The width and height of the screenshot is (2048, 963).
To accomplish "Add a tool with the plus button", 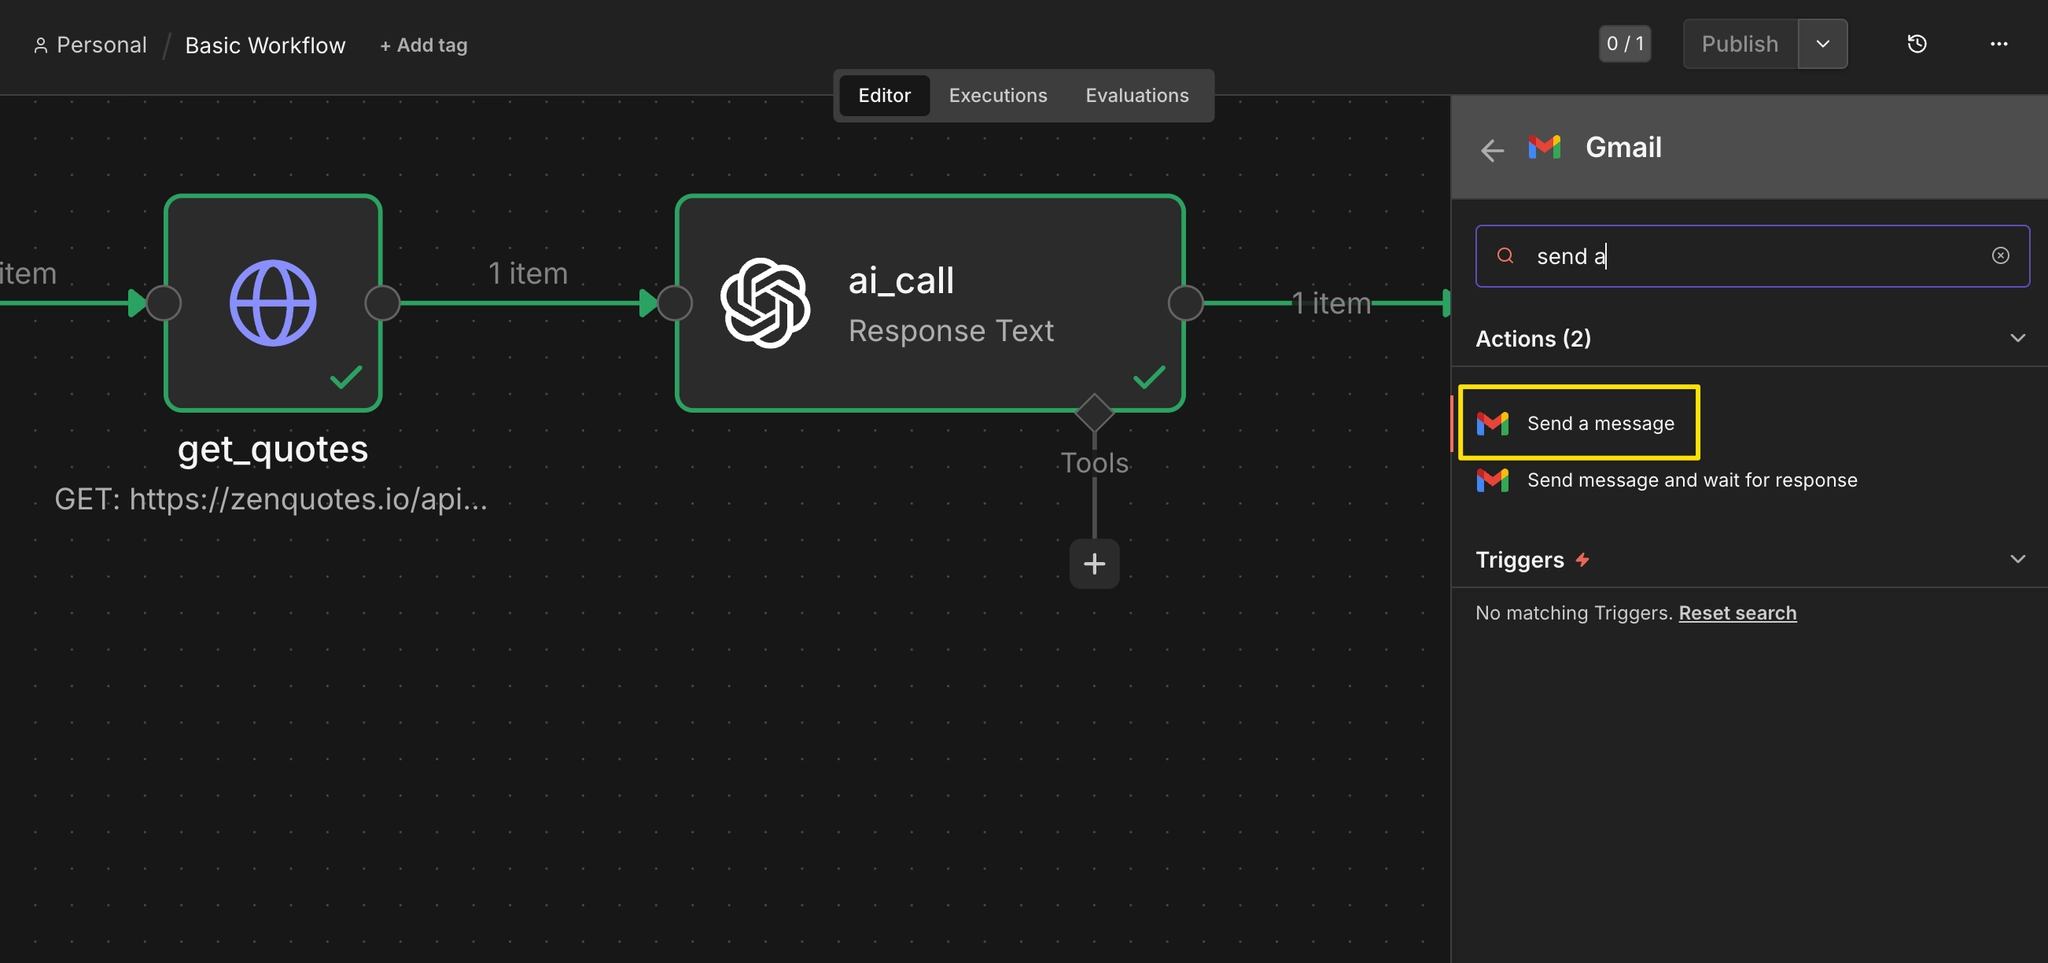I will (1094, 564).
